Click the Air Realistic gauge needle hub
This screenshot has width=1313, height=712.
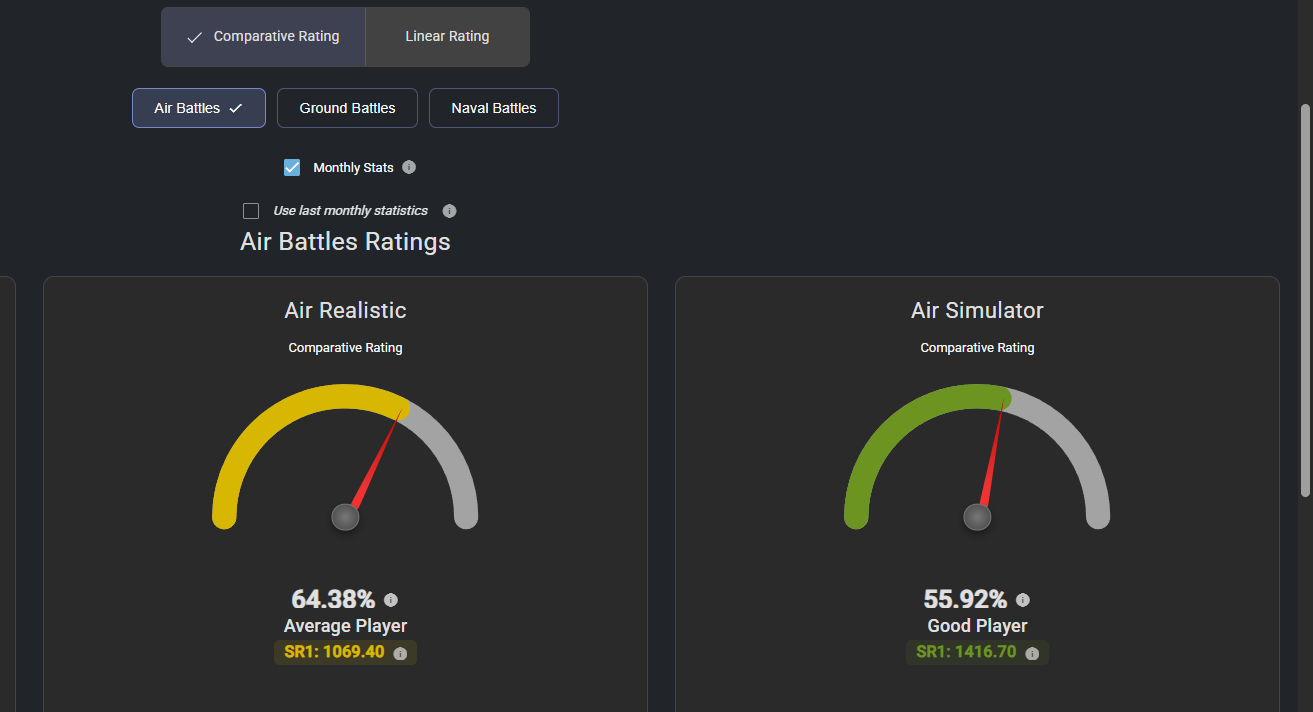pyautogui.click(x=345, y=517)
